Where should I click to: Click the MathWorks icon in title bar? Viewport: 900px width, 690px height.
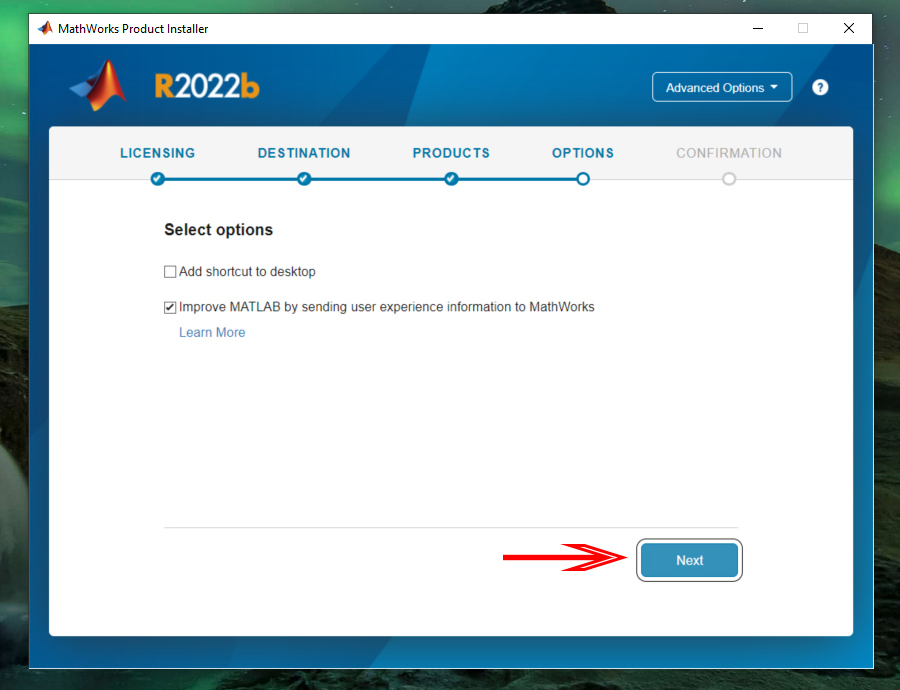(45, 28)
